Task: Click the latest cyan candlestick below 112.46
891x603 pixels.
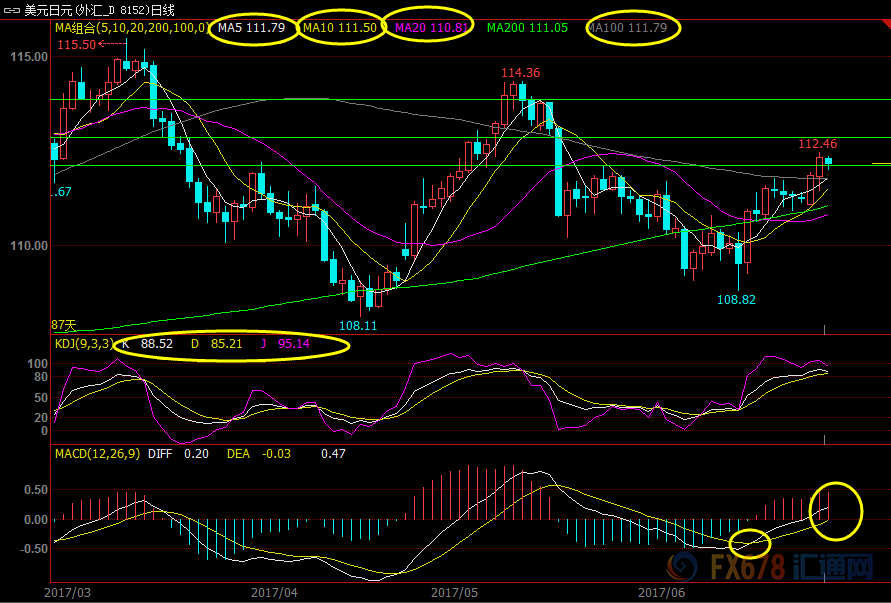Action: (828, 161)
